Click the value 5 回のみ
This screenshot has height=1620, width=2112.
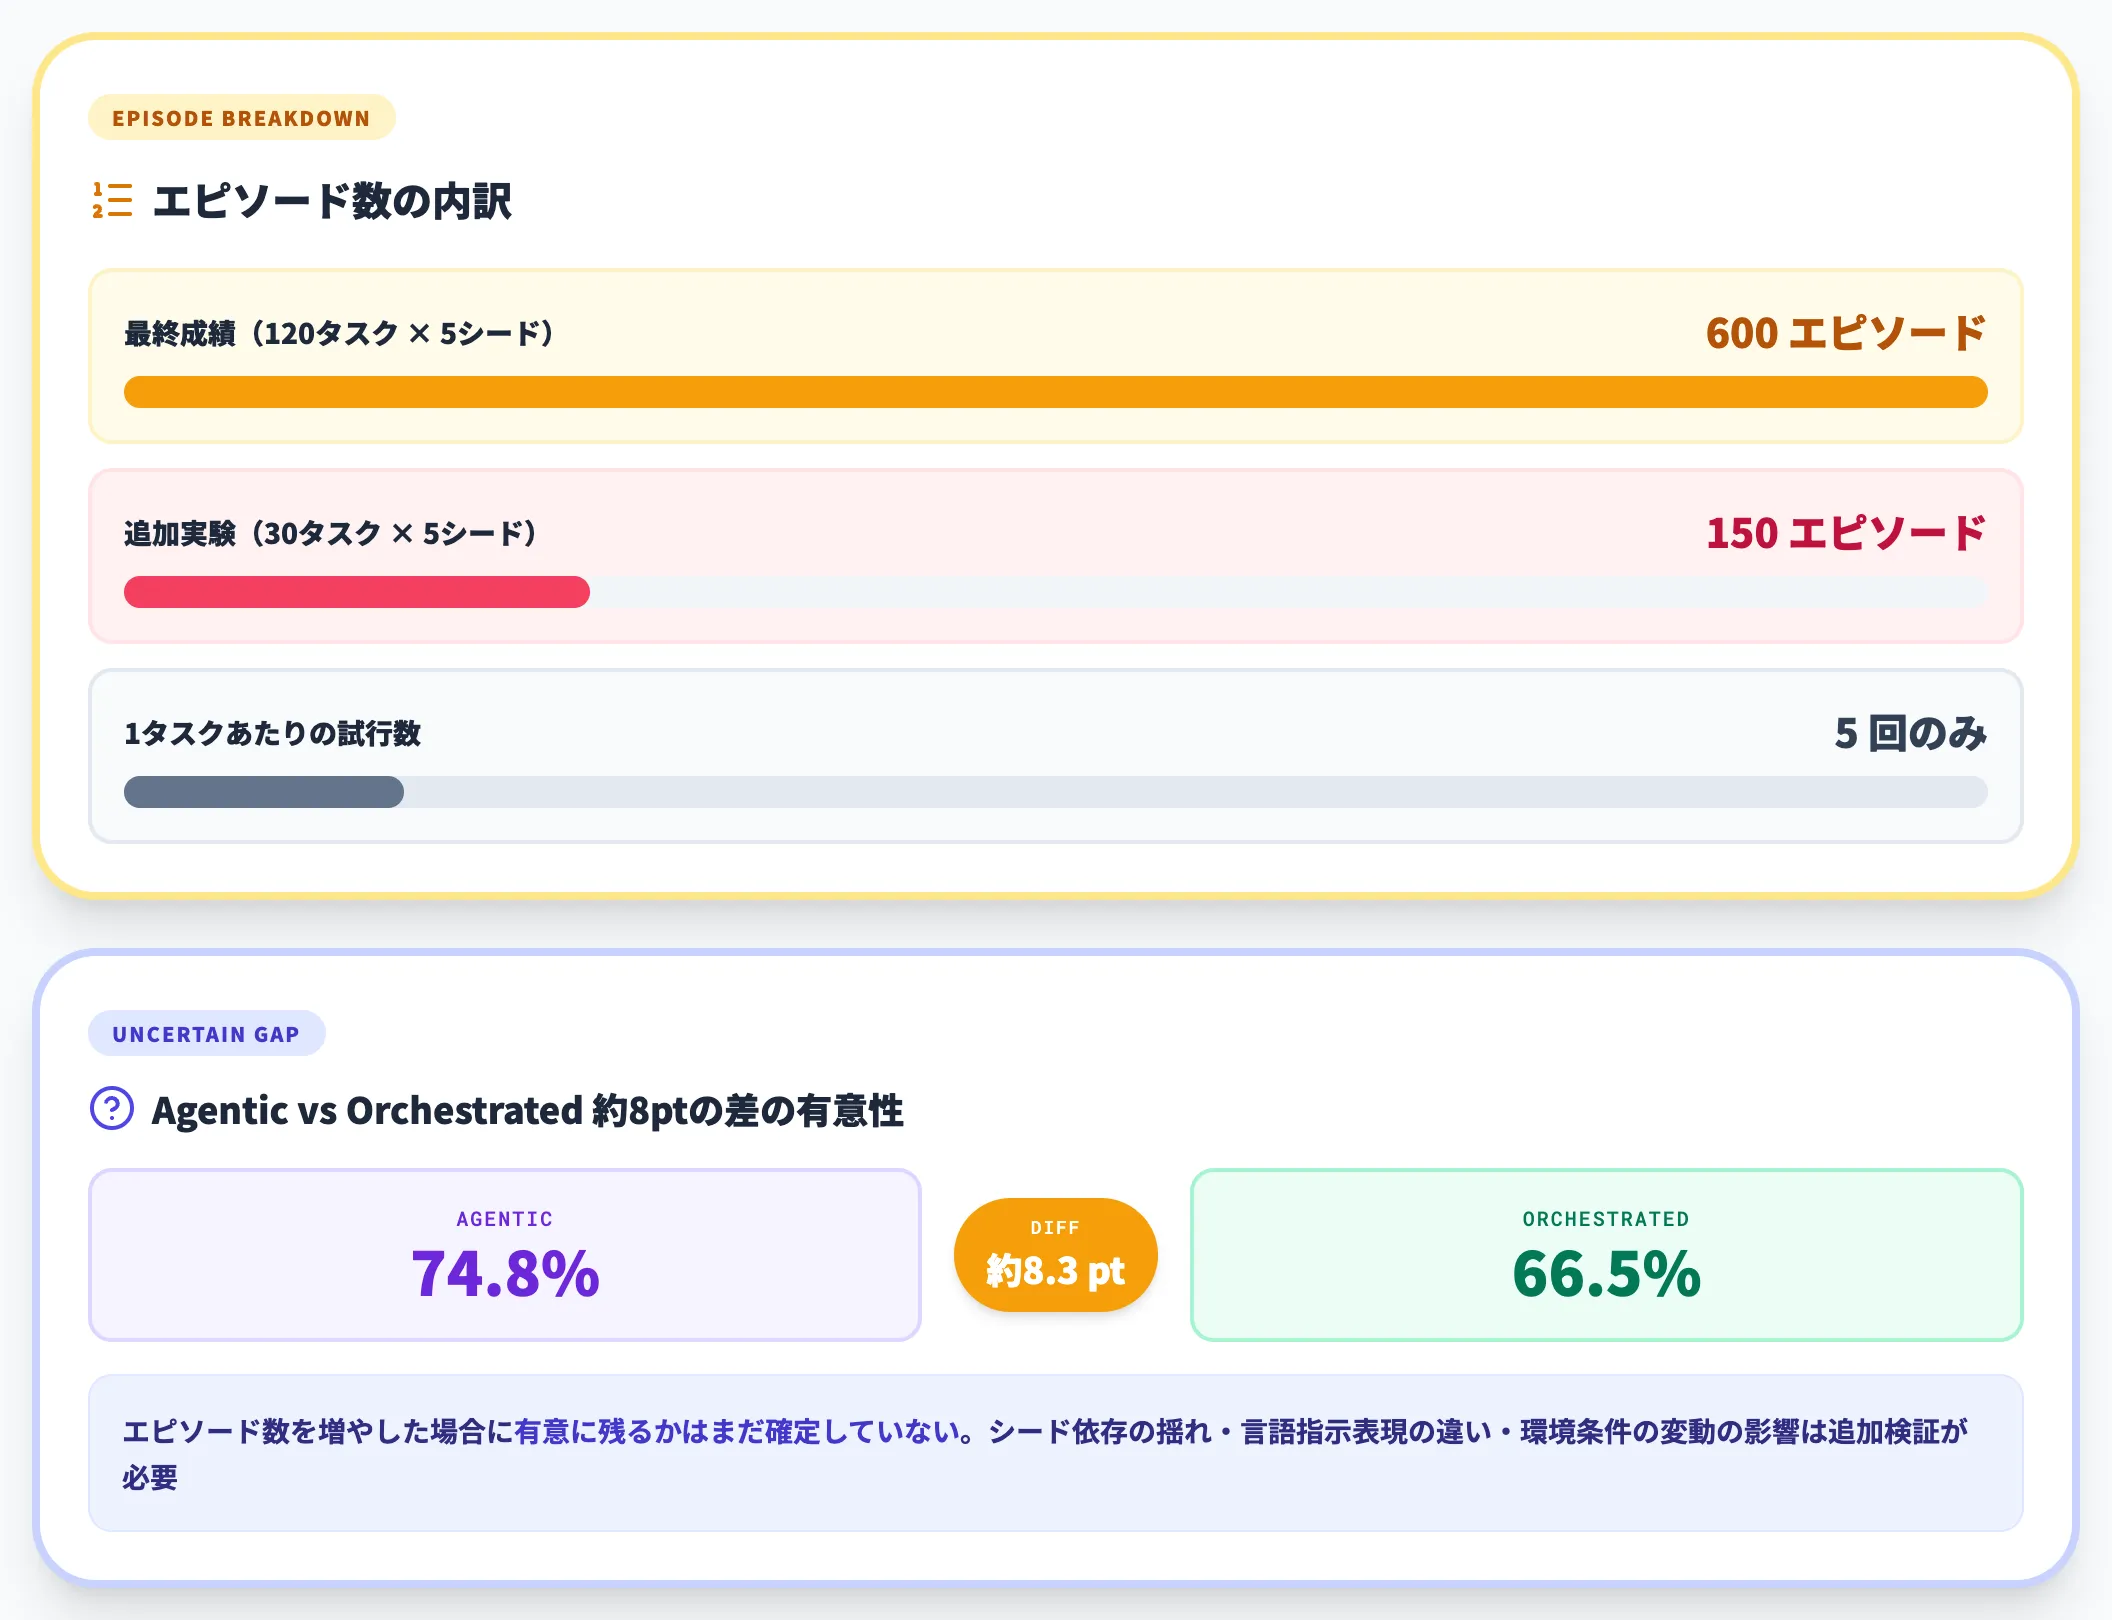pyautogui.click(x=1910, y=733)
